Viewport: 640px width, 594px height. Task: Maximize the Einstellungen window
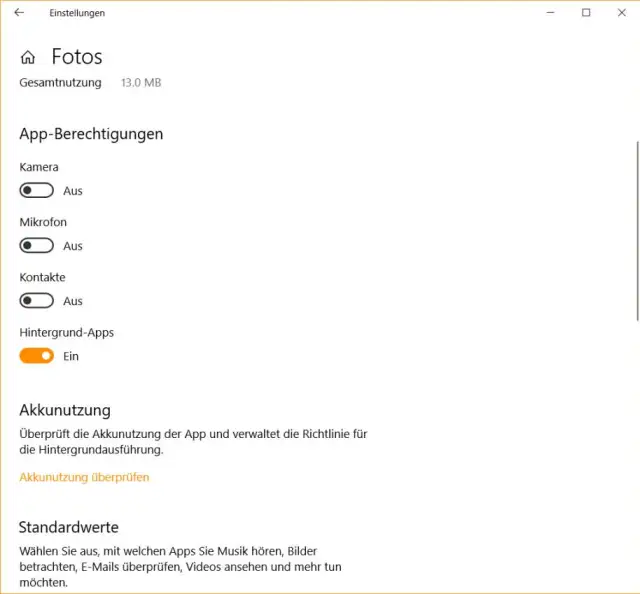[x=586, y=13]
